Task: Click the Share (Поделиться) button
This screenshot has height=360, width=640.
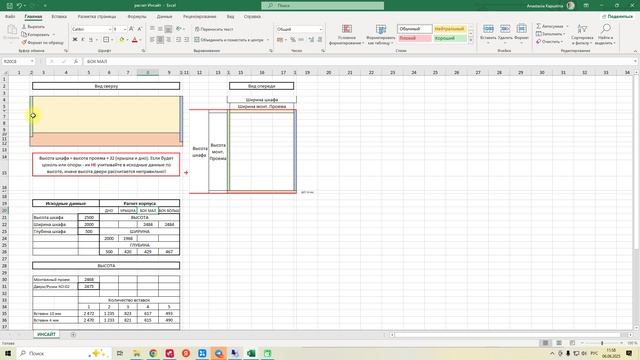Action: pos(617,16)
